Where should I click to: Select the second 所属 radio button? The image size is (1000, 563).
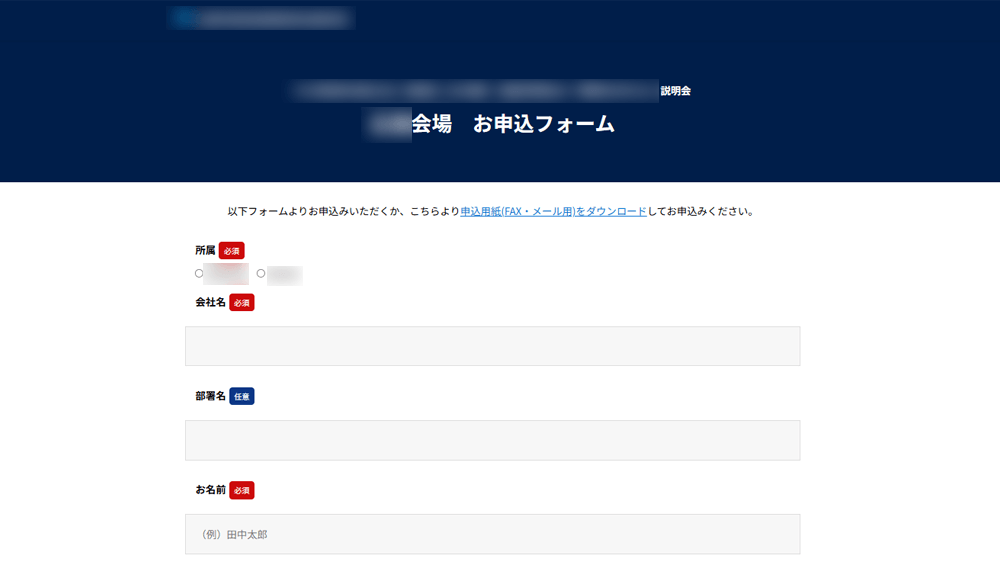pos(261,273)
